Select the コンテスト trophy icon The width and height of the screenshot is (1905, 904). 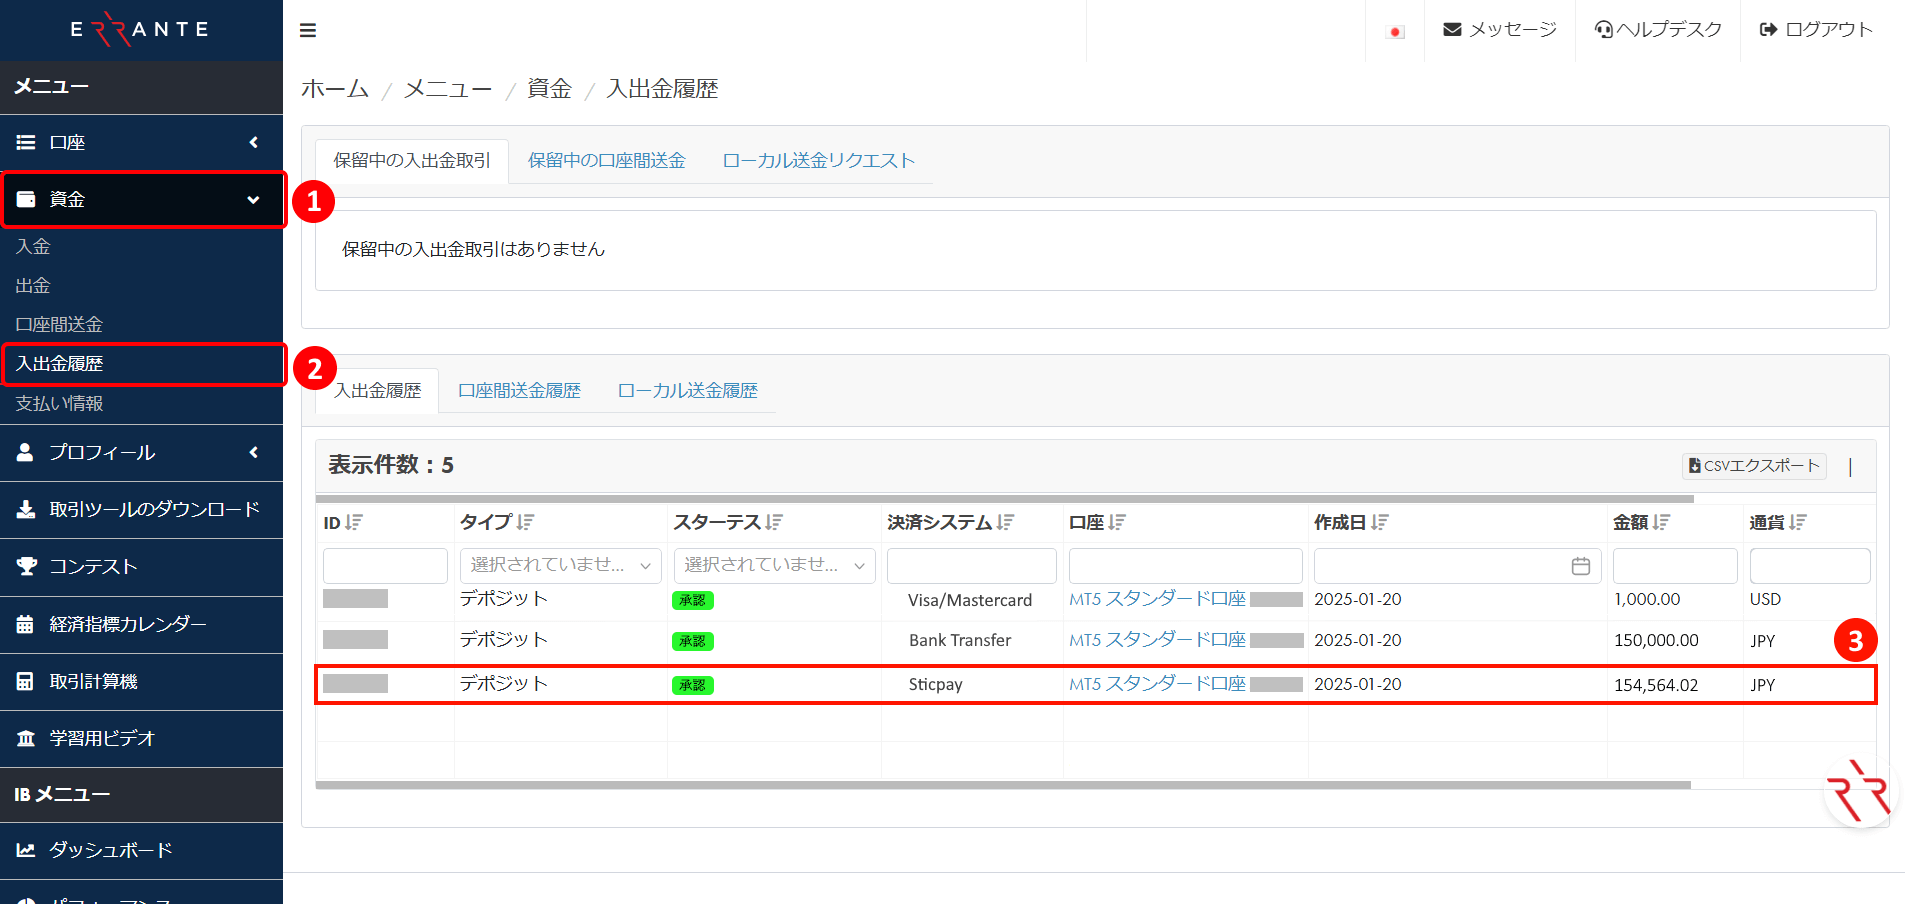point(26,567)
